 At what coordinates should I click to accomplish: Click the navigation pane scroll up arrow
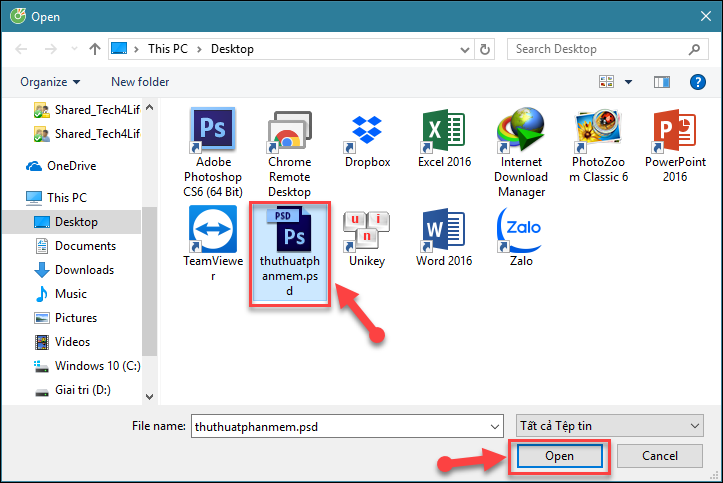click(149, 107)
